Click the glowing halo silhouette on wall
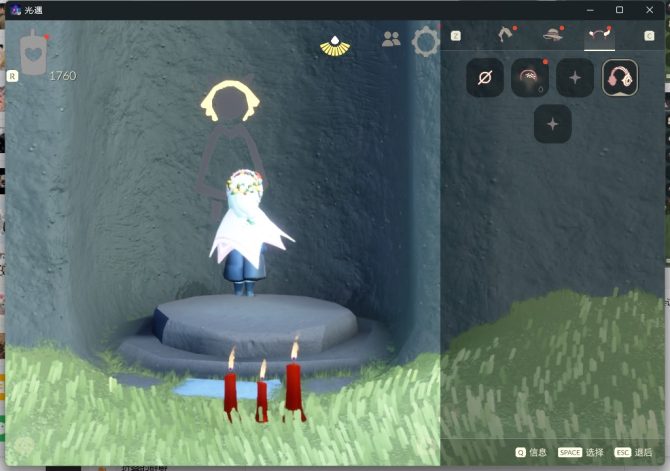 (x=230, y=101)
